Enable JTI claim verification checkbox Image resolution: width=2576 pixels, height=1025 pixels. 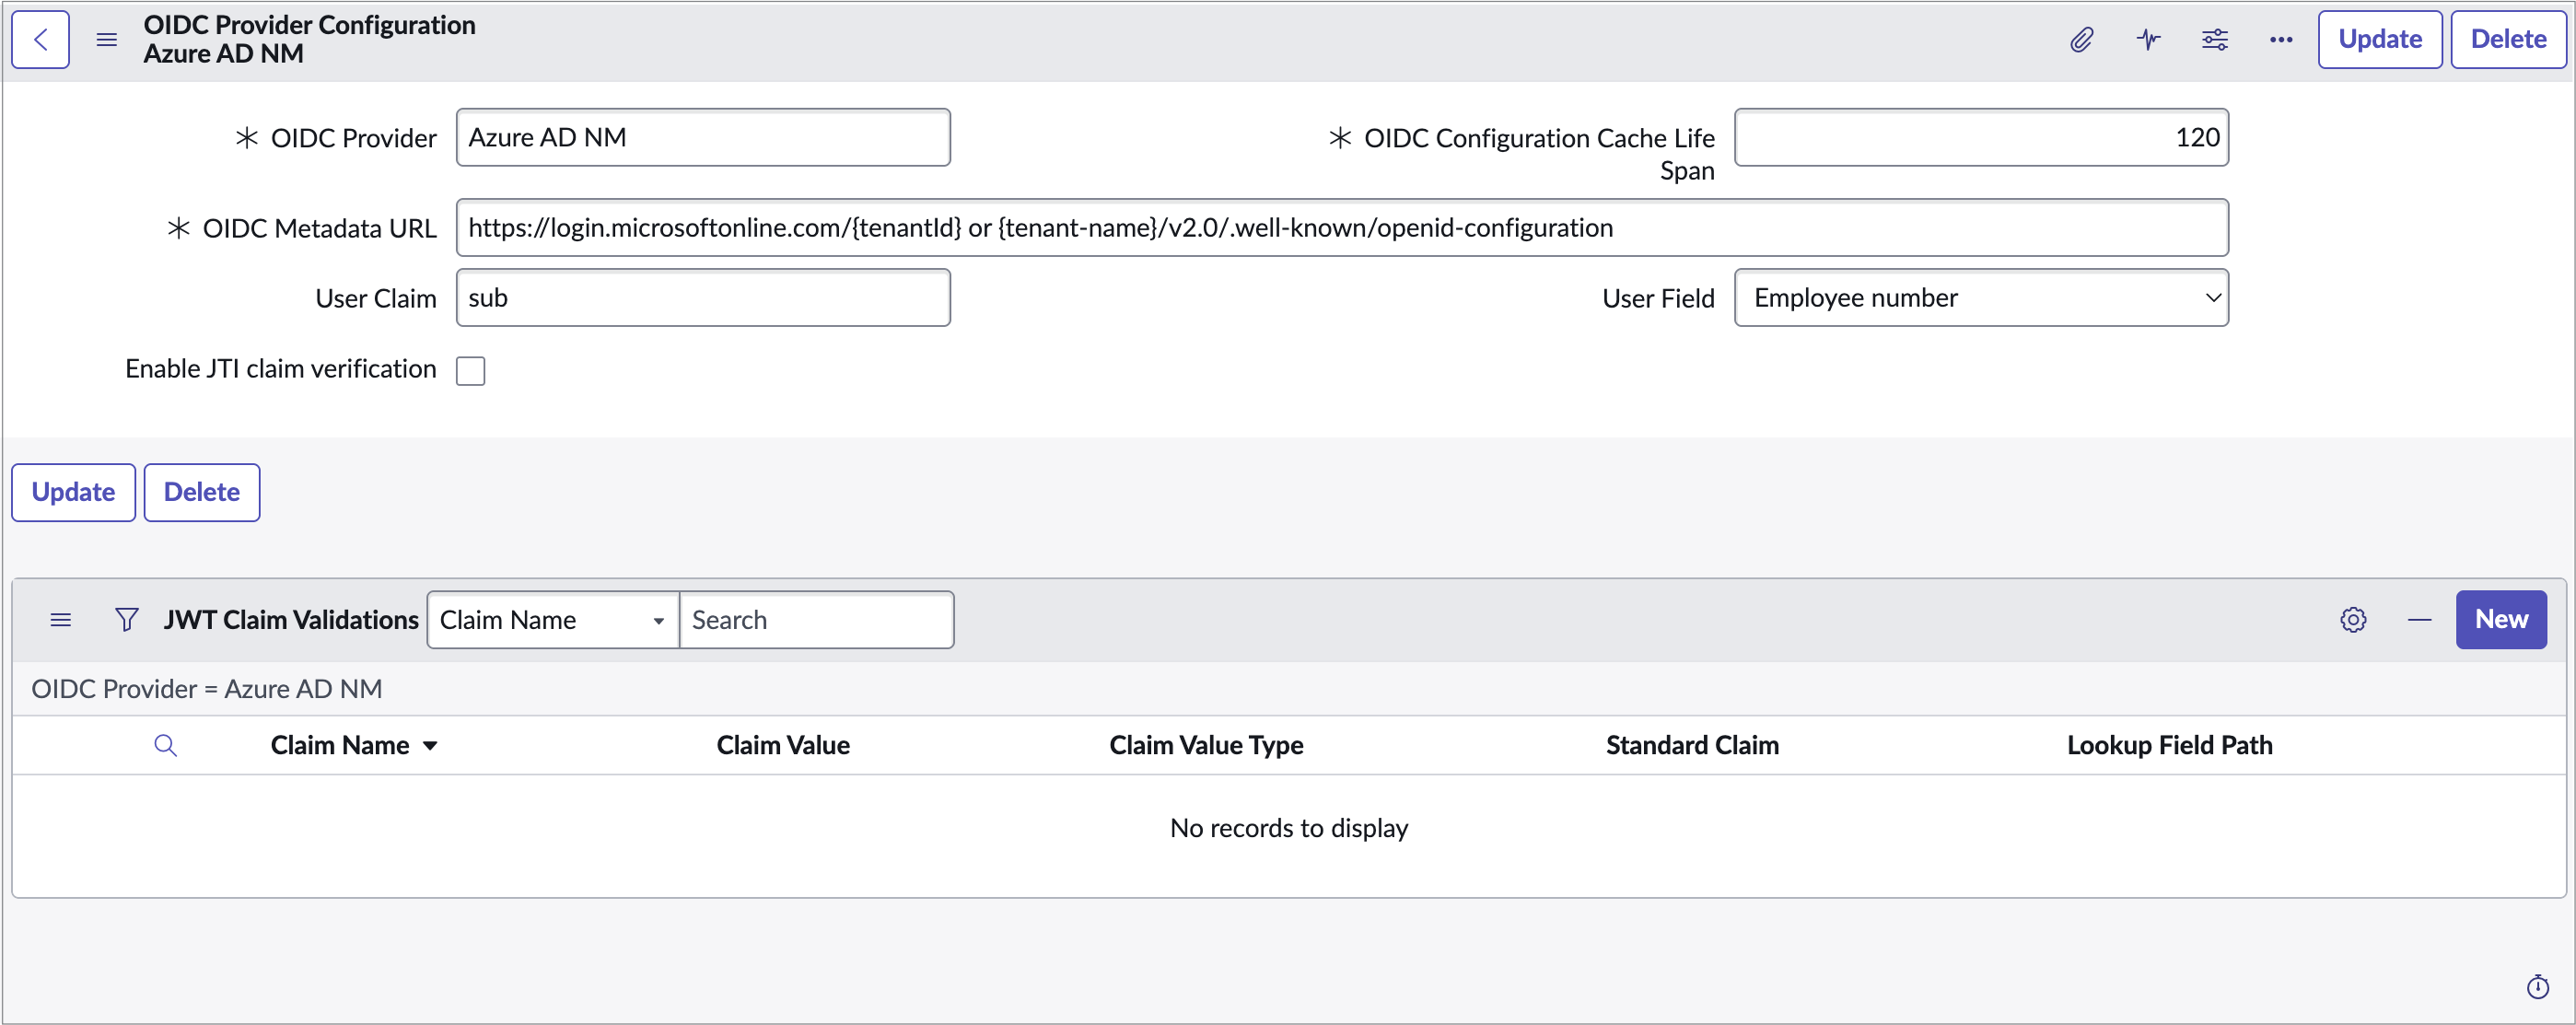click(470, 371)
